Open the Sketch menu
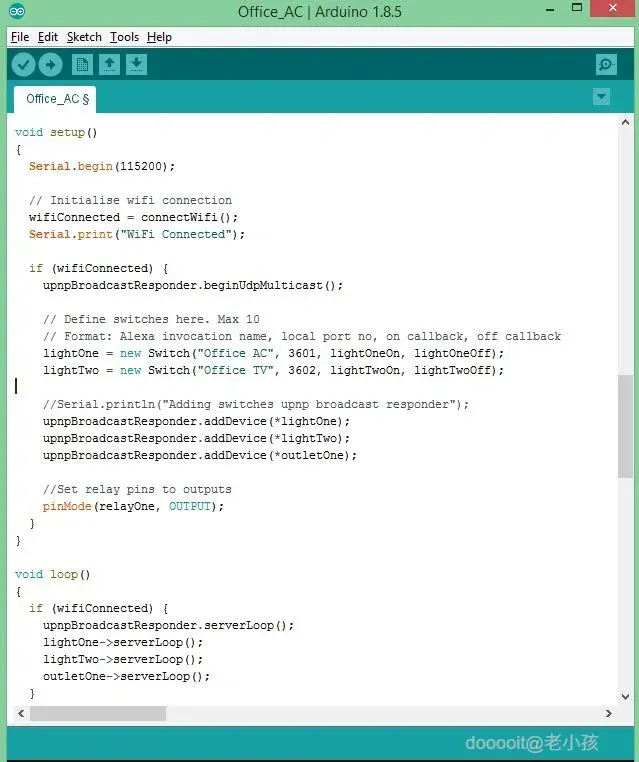This screenshot has height=762, width=639. coord(84,37)
